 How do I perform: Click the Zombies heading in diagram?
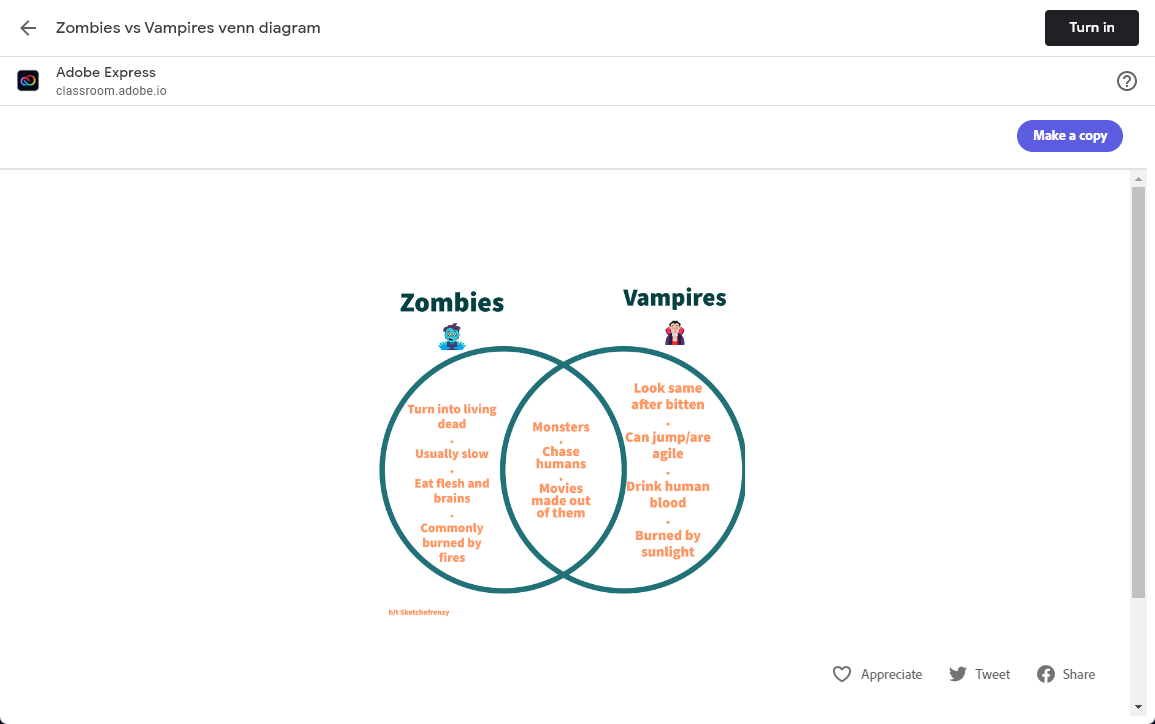pos(452,303)
